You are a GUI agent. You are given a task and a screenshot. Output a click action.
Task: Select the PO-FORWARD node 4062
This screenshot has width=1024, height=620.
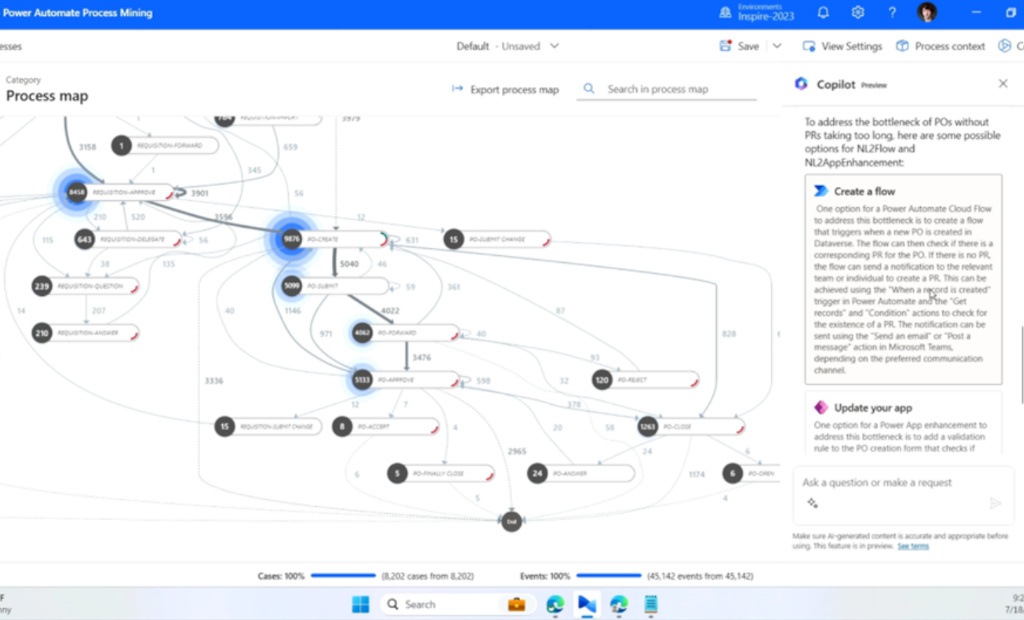tap(406, 333)
